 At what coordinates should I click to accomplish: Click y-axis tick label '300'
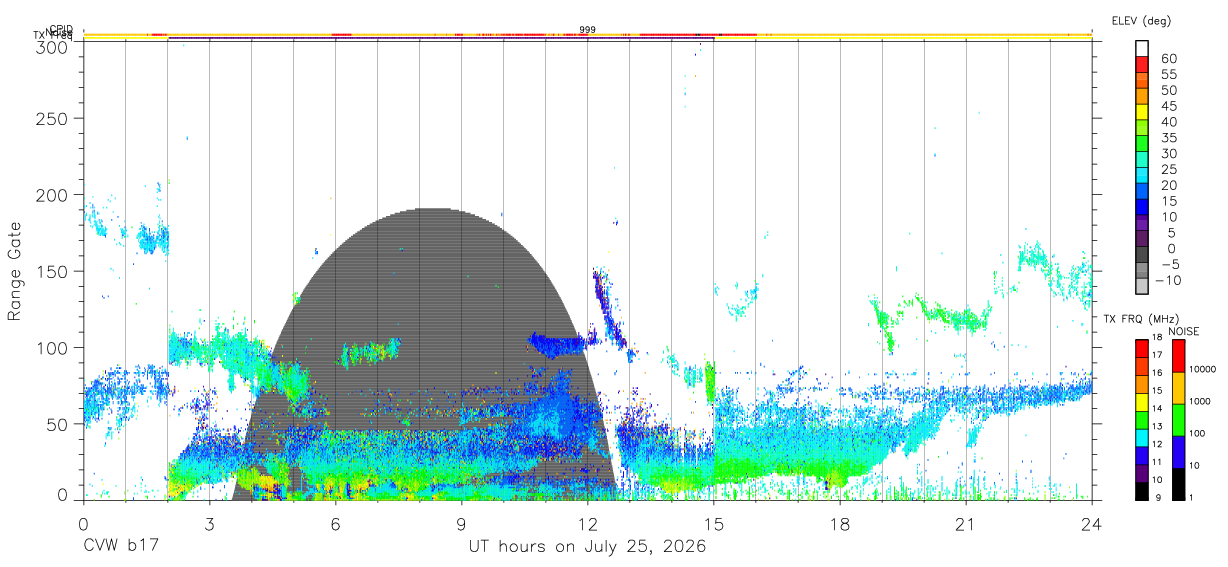[52, 46]
